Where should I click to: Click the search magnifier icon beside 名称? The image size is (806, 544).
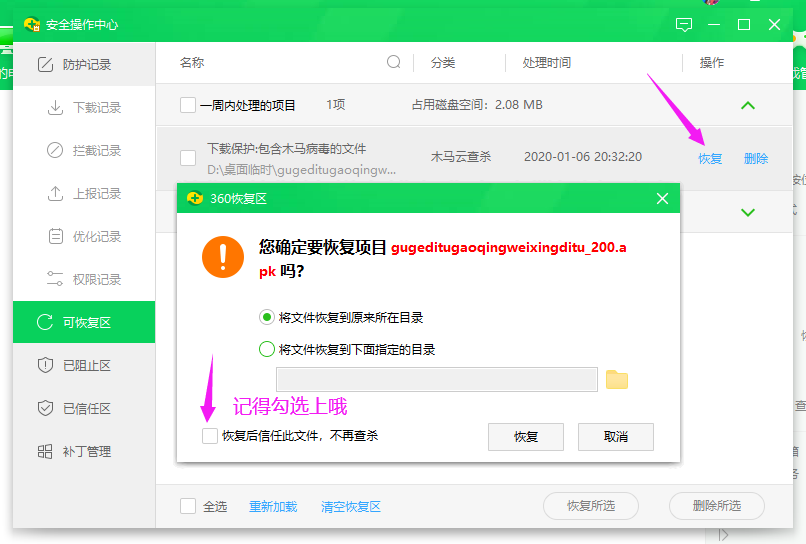(x=394, y=62)
